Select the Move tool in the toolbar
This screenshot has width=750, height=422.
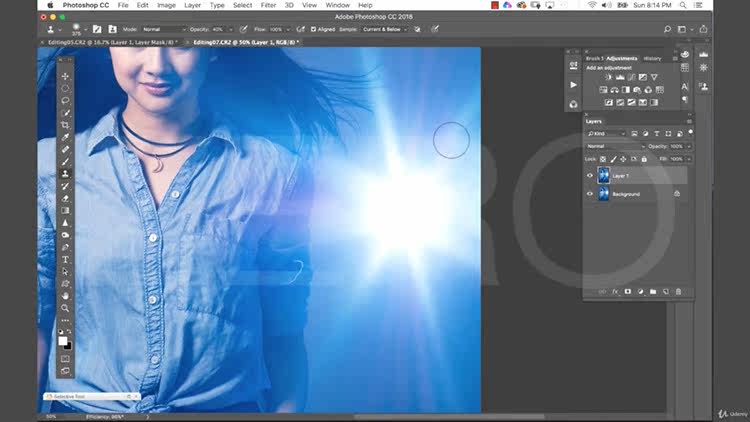pyautogui.click(x=66, y=76)
